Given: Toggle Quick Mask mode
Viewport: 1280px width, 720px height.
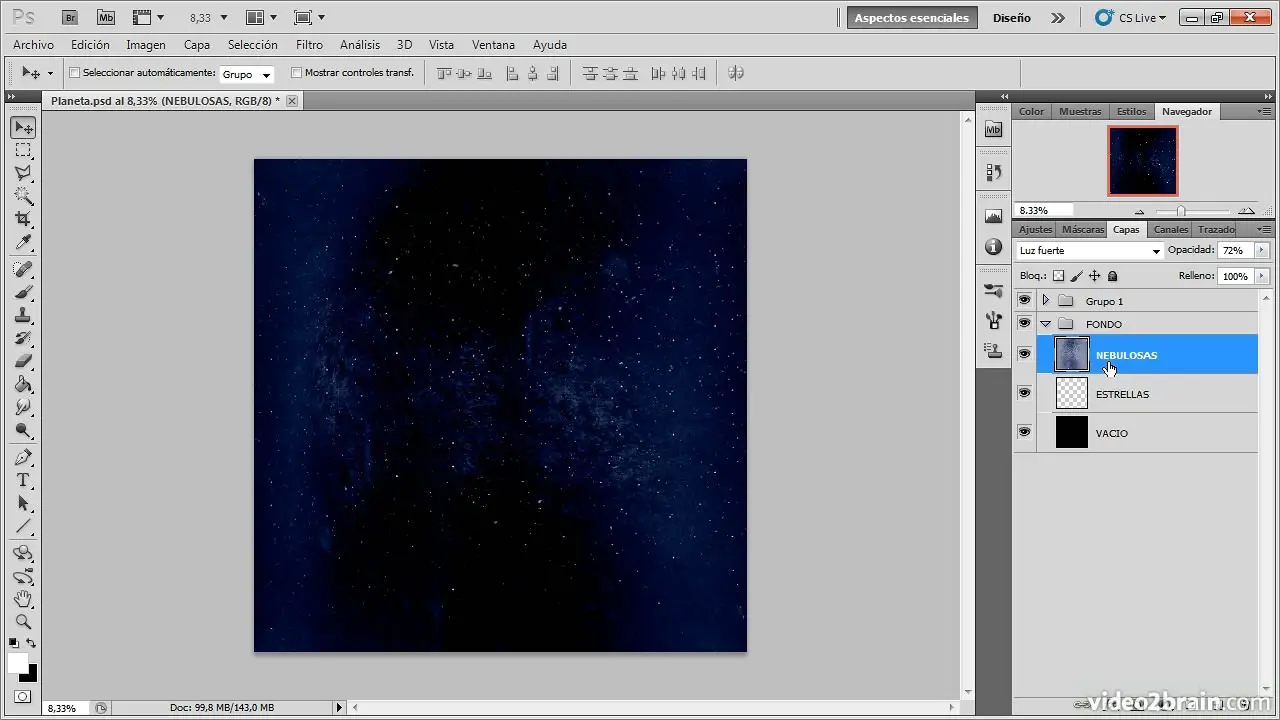Looking at the screenshot, I should pyautogui.click(x=23, y=696).
